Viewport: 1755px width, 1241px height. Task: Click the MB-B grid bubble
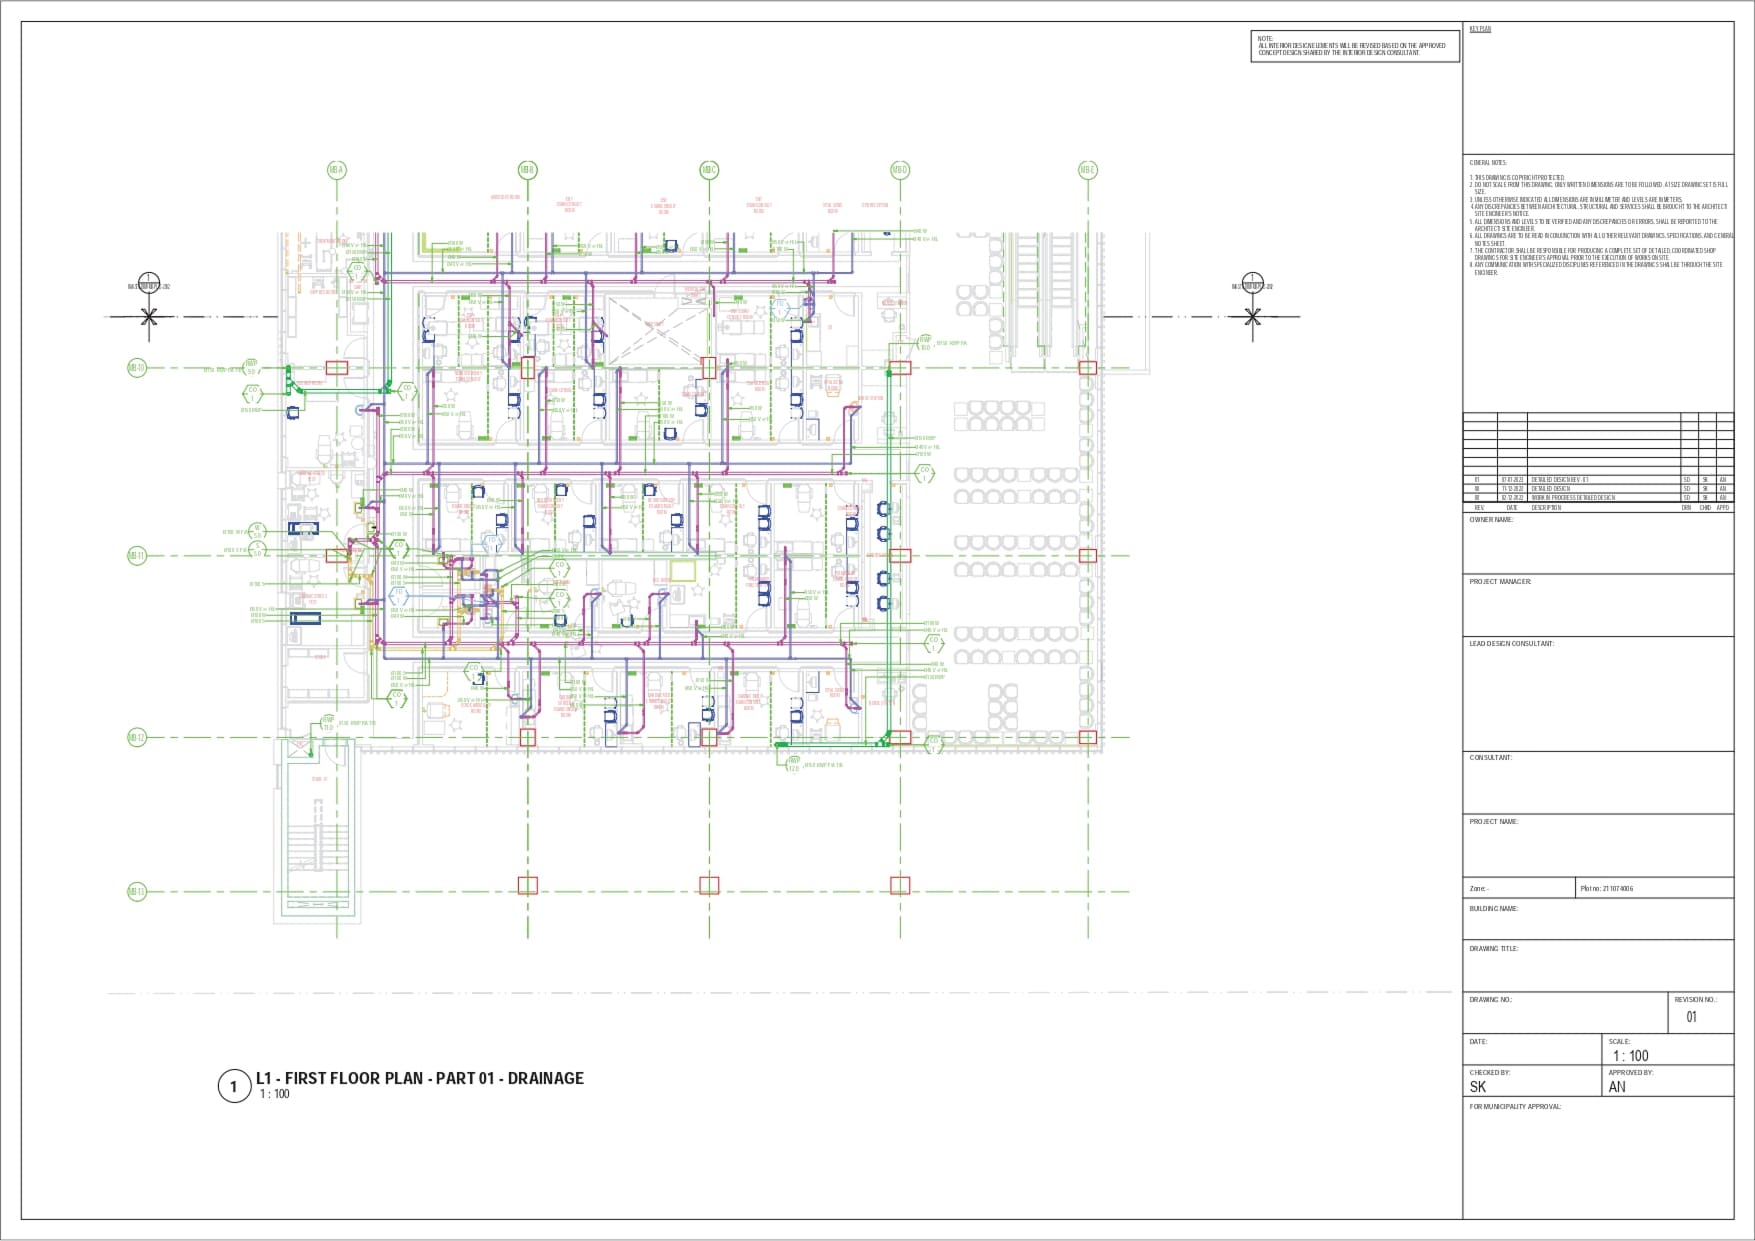[527, 170]
